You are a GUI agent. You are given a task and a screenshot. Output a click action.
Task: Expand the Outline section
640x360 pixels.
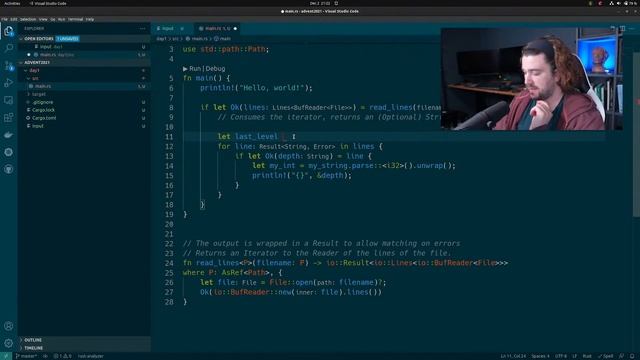[x=84, y=340]
